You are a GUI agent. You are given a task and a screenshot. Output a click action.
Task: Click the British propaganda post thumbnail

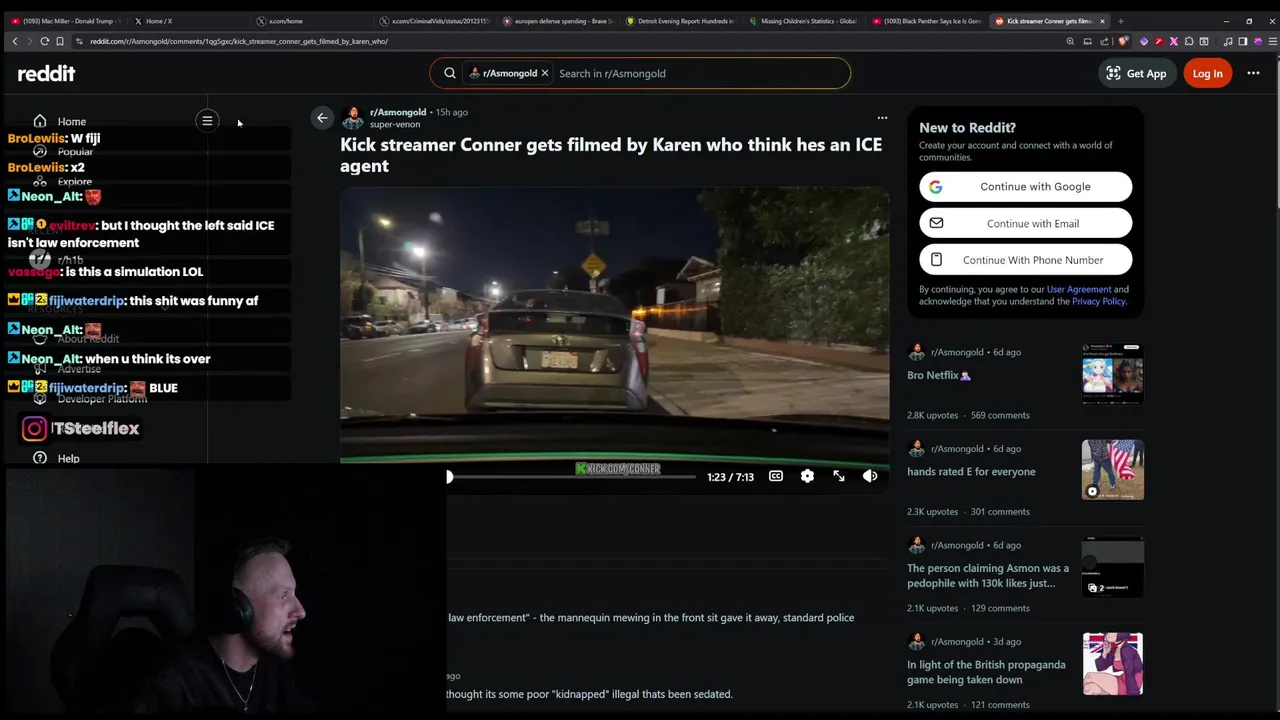pyautogui.click(x=1112, y=663)
